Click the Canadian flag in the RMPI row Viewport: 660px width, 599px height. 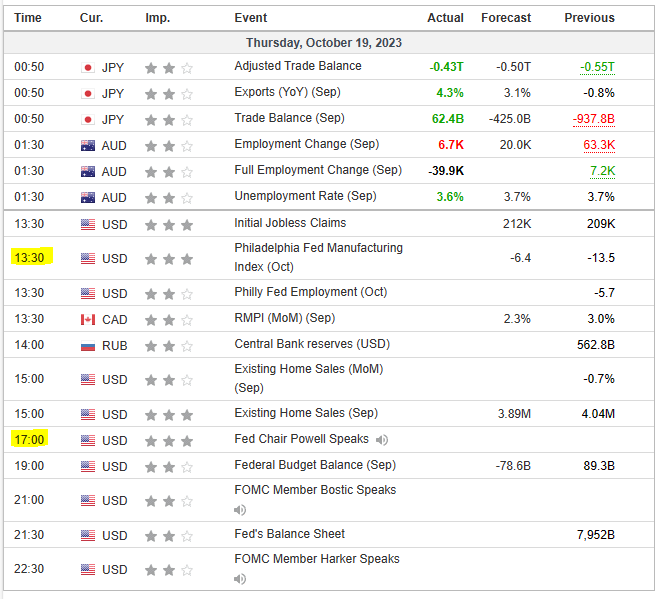point(88,320)
